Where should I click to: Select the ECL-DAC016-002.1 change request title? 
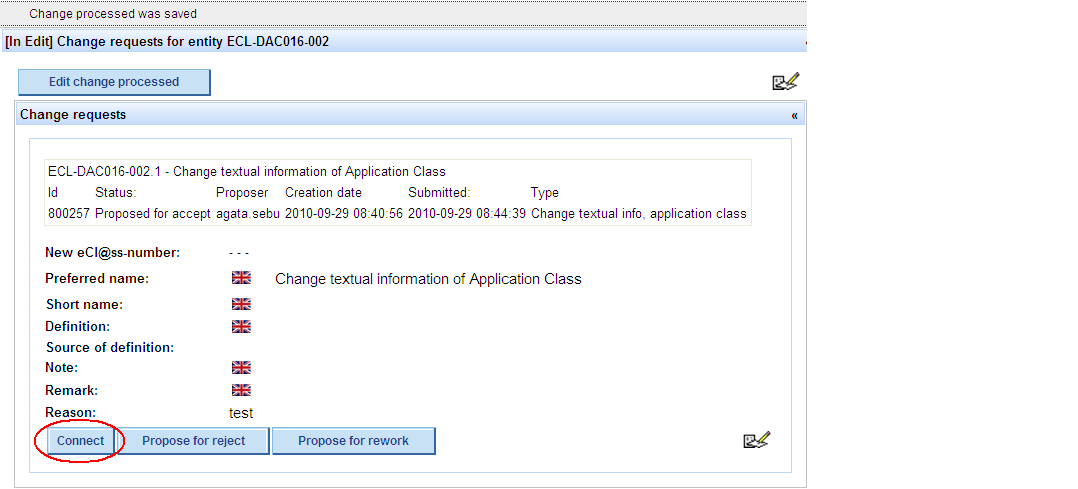246,172
